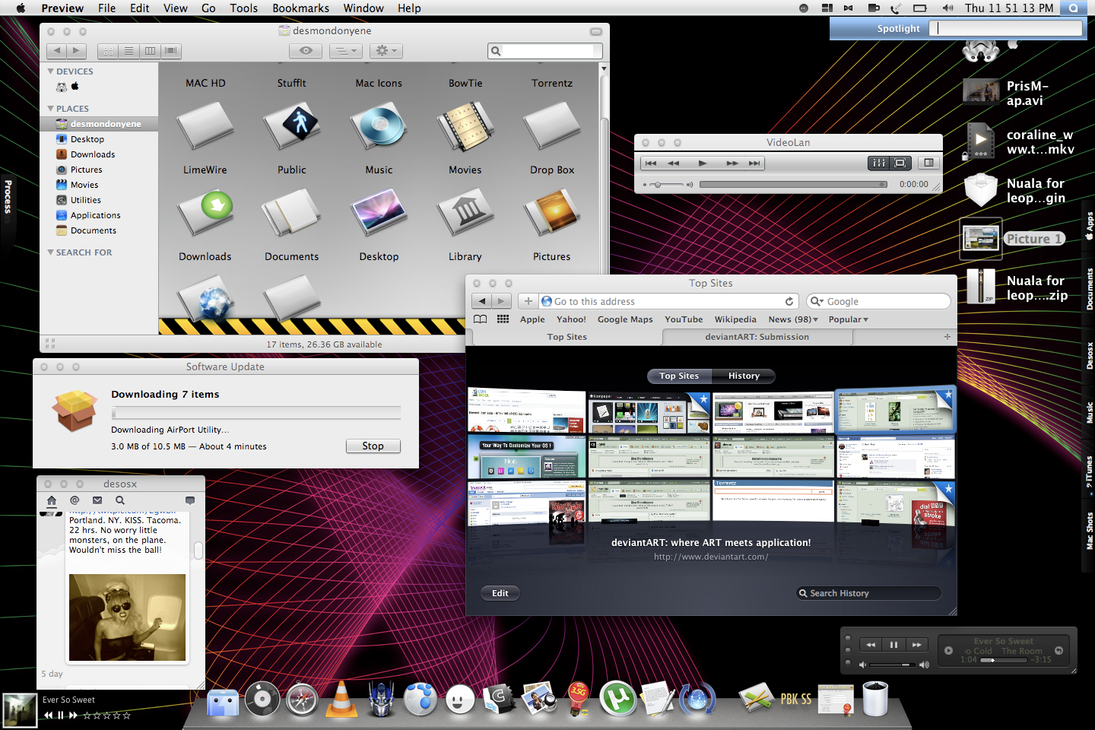
Task: Open the Library folder icon
Action: [465, 212]
